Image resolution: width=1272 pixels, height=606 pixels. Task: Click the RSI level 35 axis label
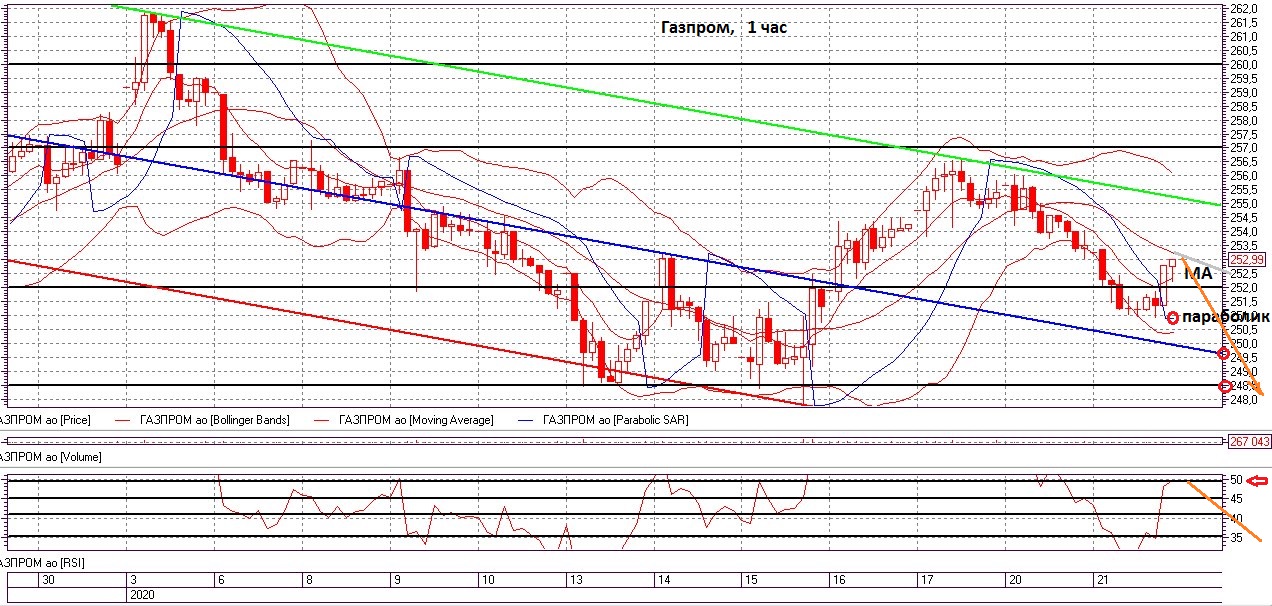point(1236,538)
